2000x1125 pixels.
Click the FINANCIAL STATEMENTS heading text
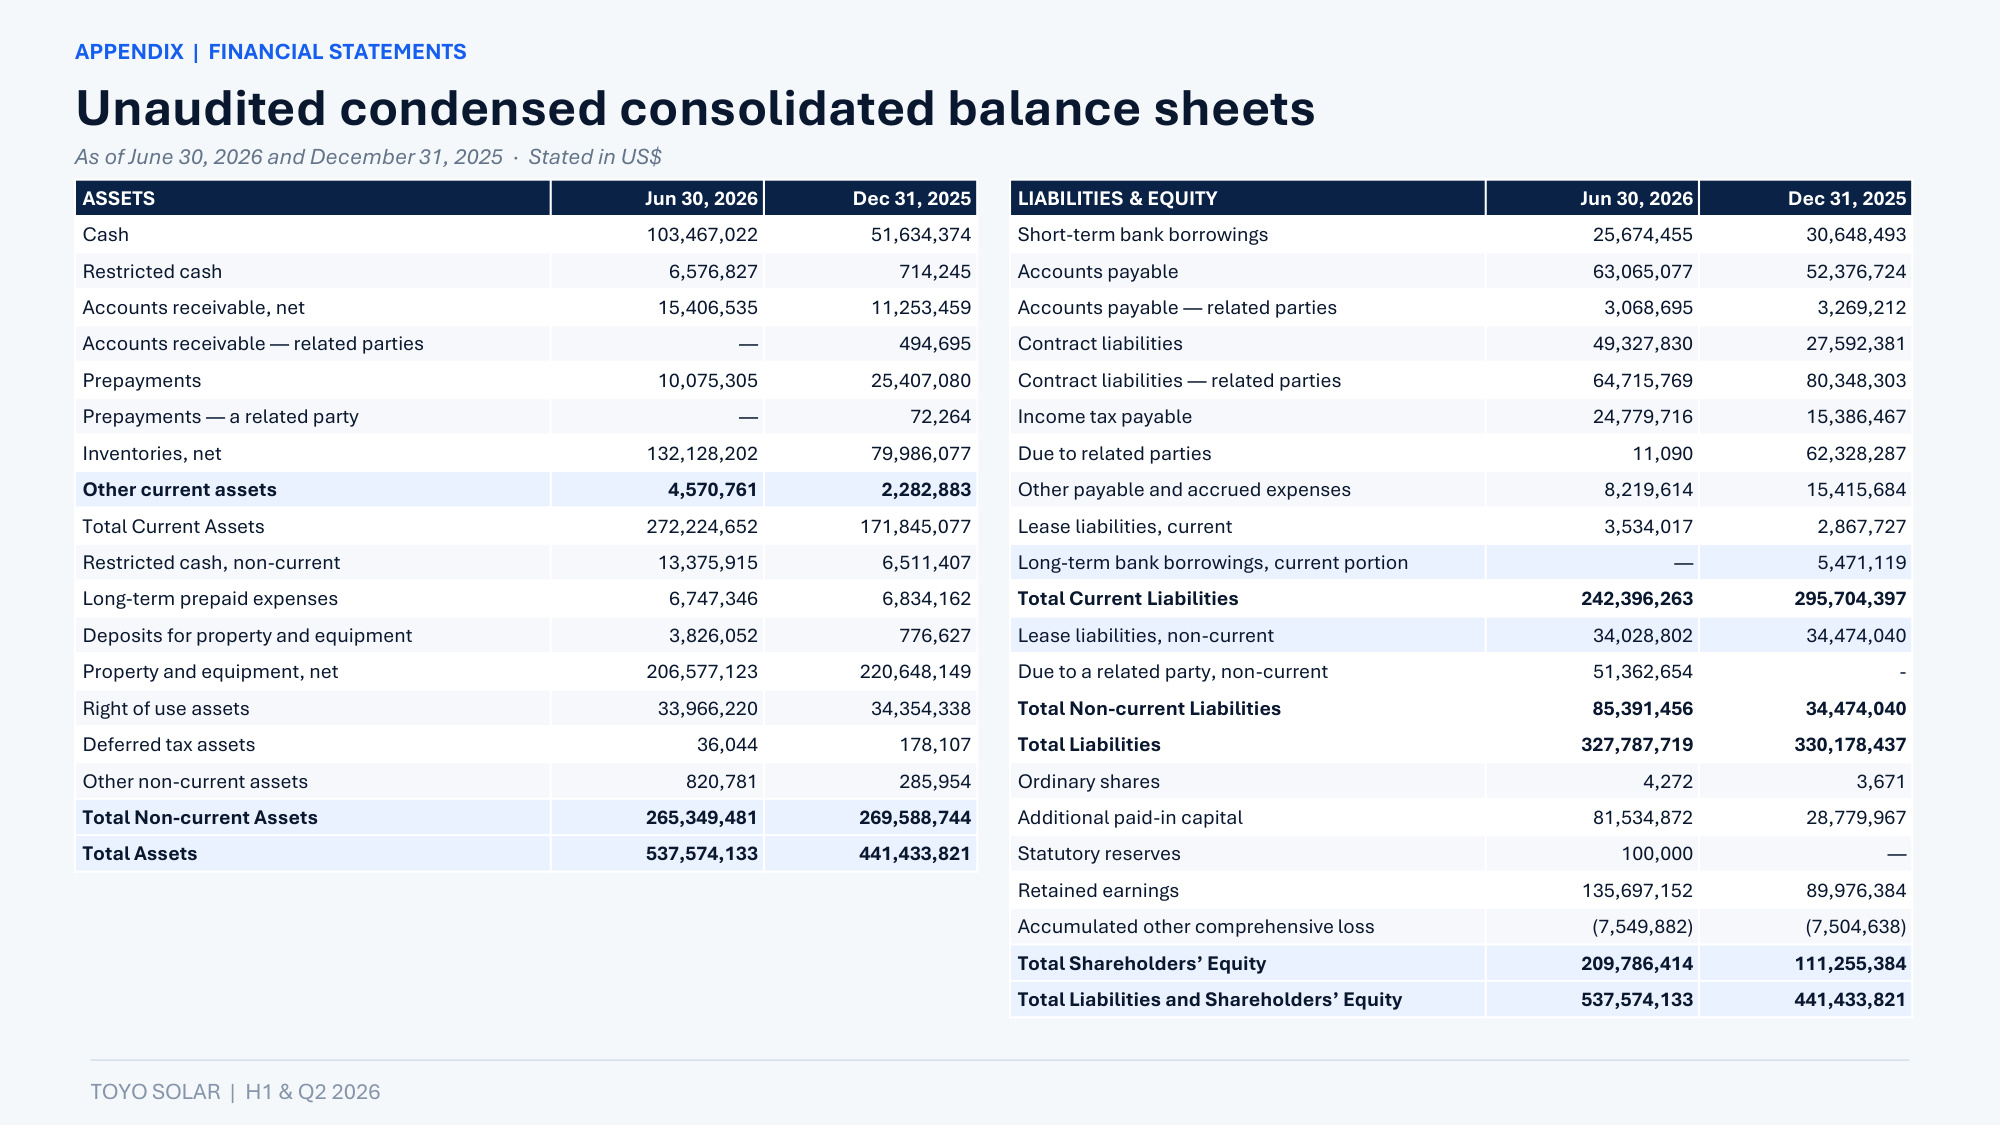click(x=337, y=52)
